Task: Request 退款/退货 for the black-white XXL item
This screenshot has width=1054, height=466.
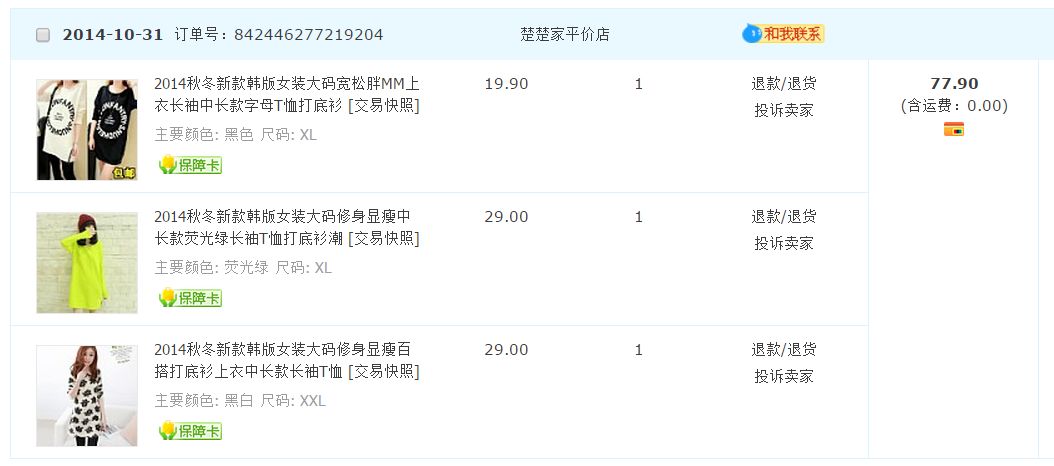Action: (x=784, y=350)
